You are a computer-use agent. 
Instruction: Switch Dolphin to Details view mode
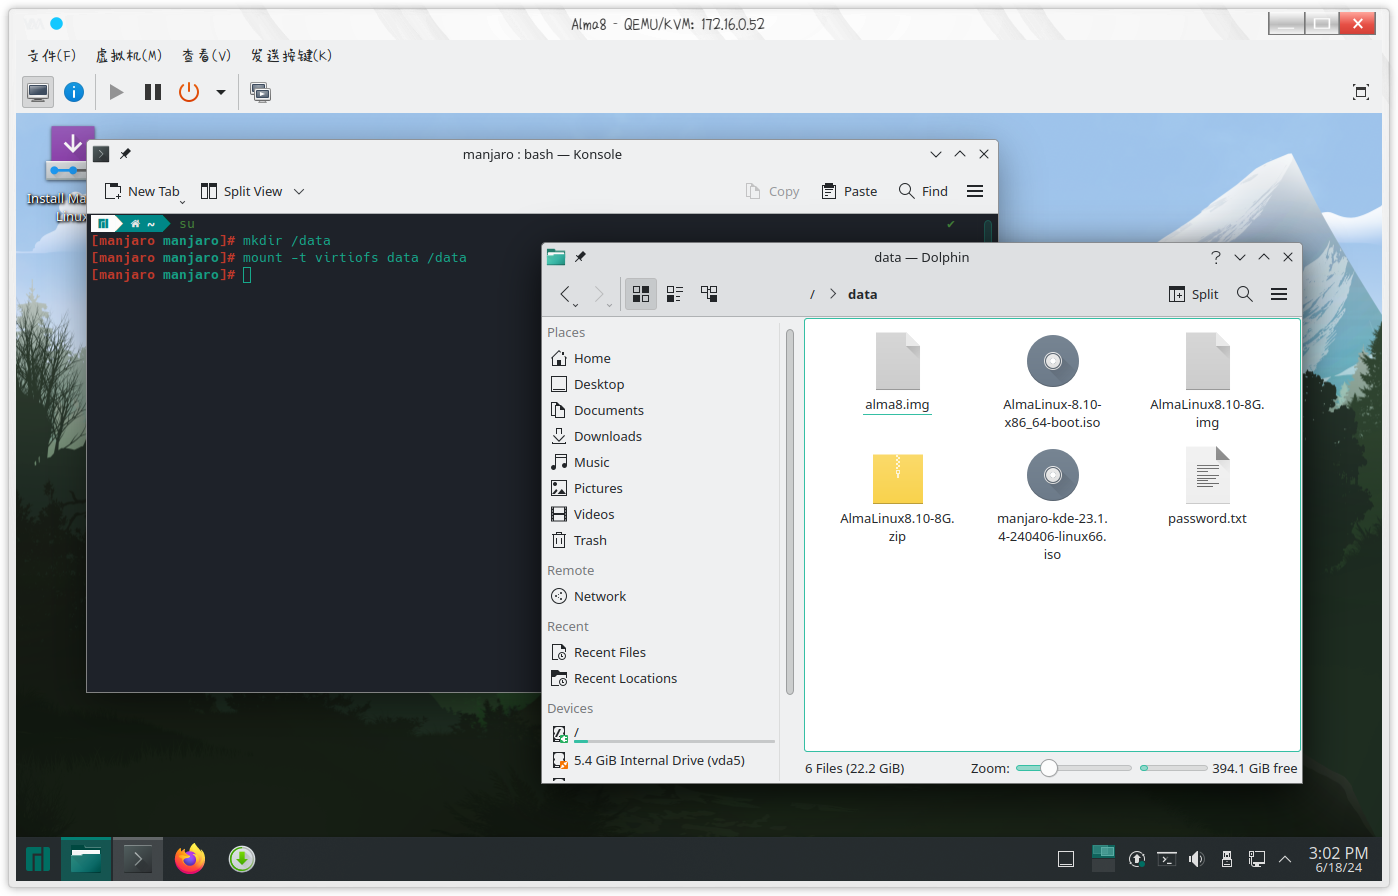[x=709, y=294]
